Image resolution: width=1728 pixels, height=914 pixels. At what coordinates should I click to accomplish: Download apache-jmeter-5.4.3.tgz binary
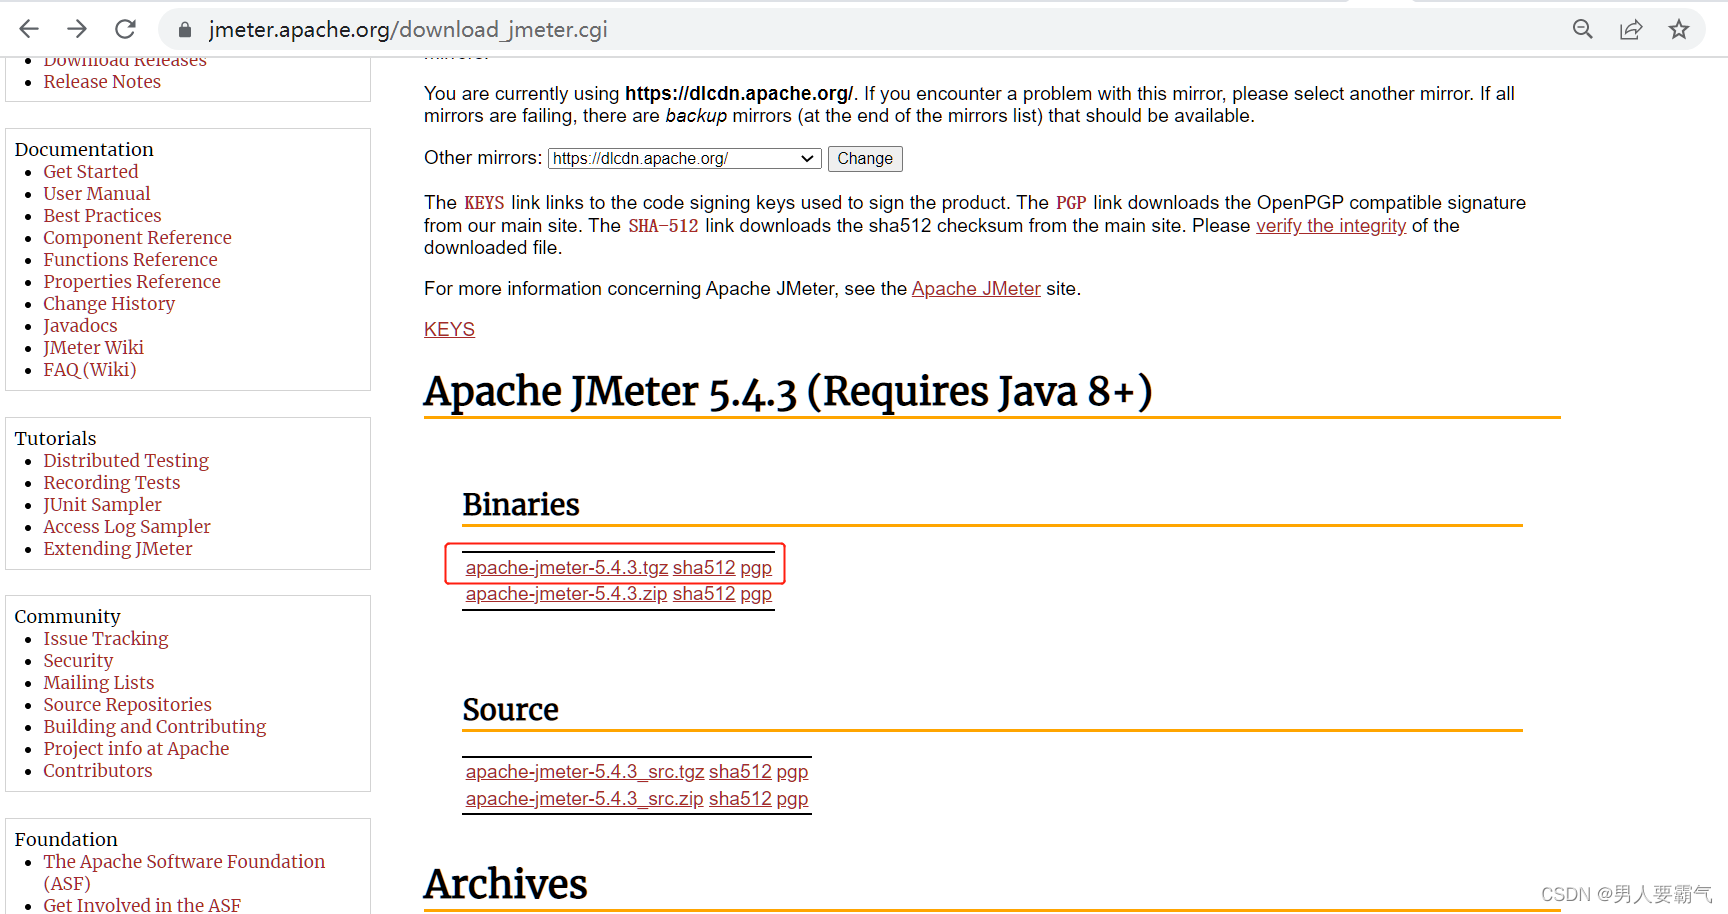[566, 568]
